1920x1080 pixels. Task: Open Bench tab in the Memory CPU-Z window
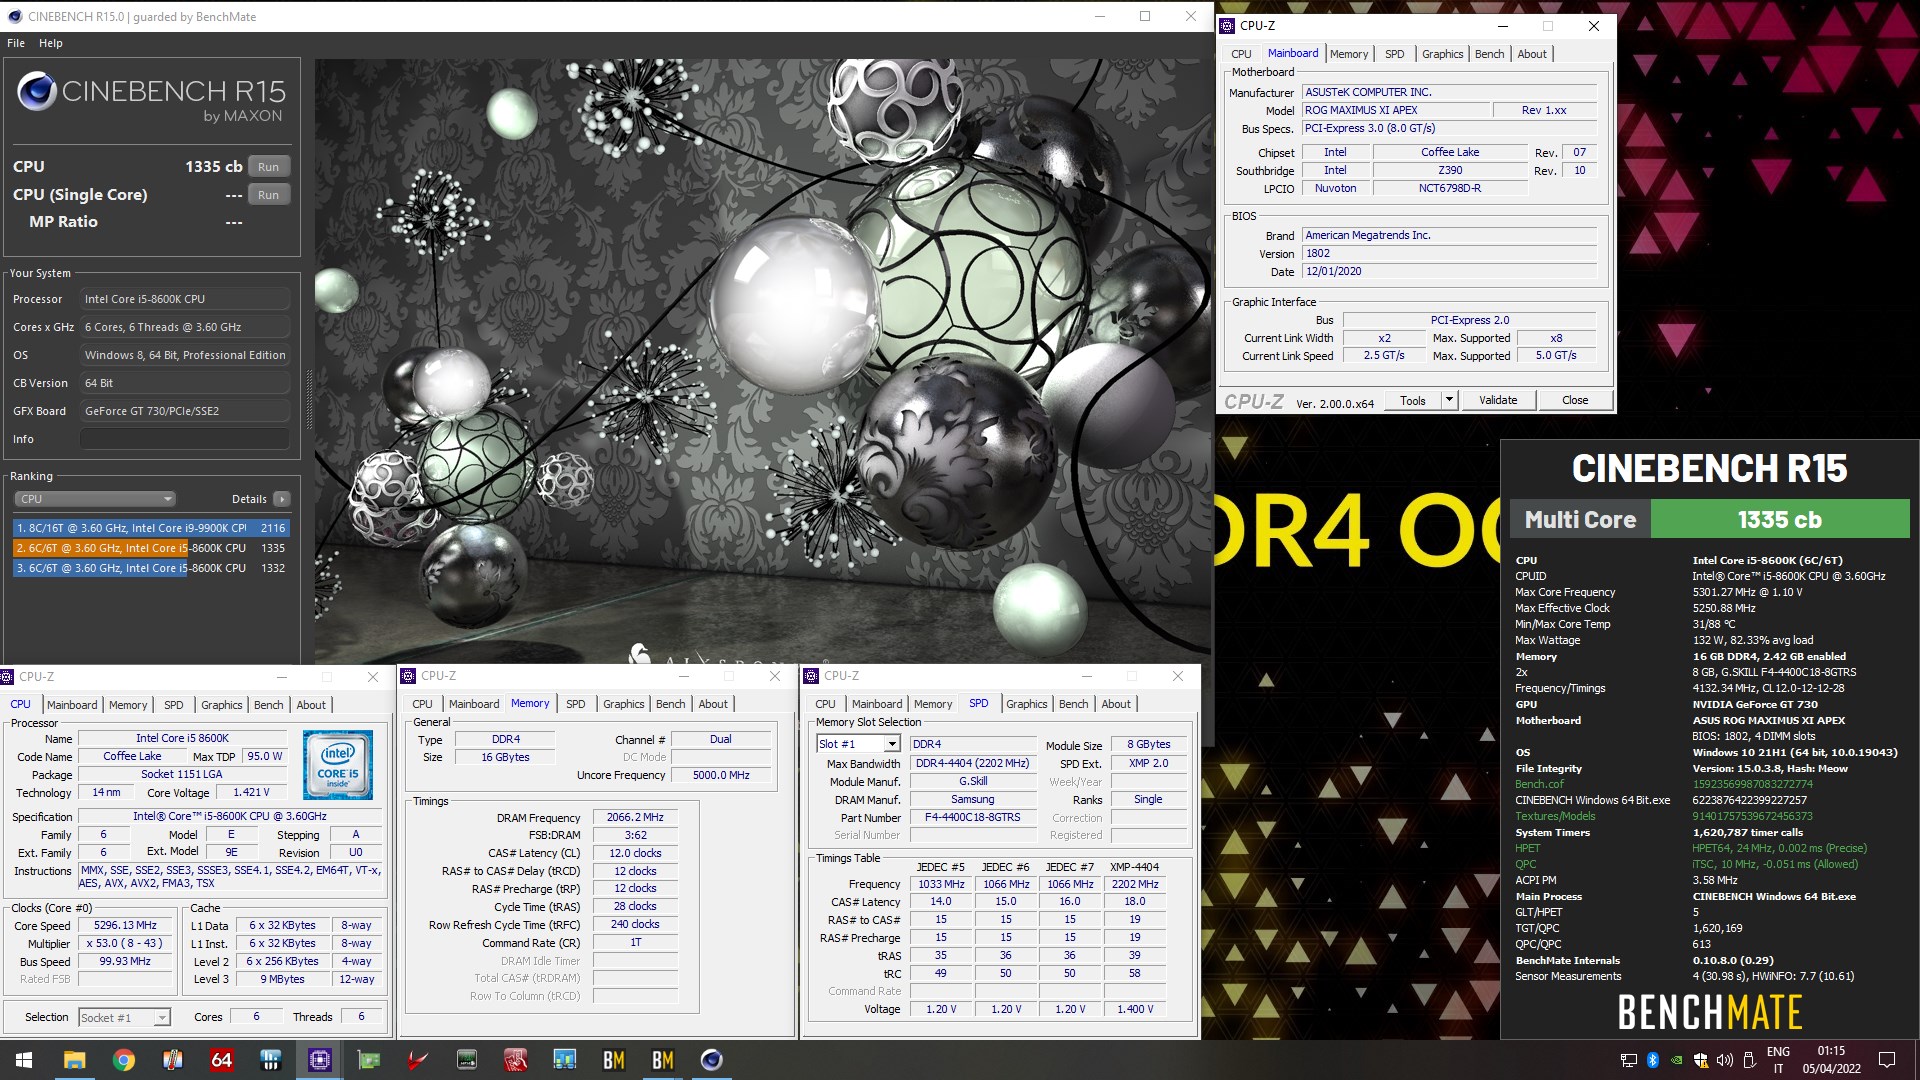[x=670, y=704]
